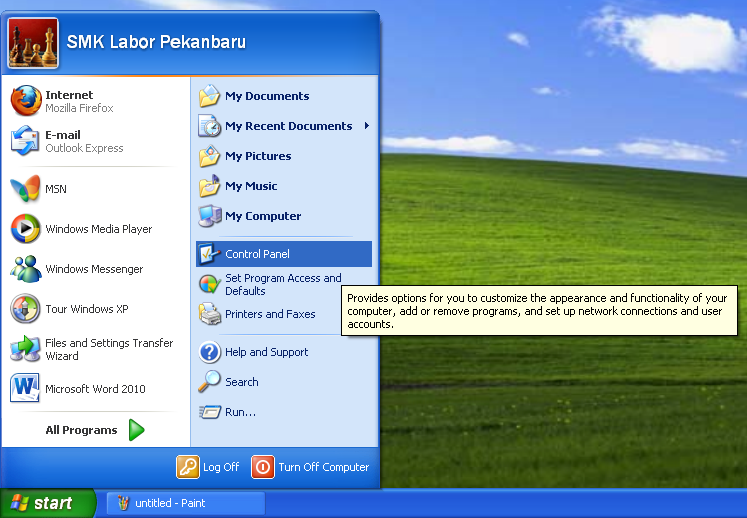This screenshot has width=747, height=518.
Task: Click the Set Program Access icon
Action: point(210,284)
